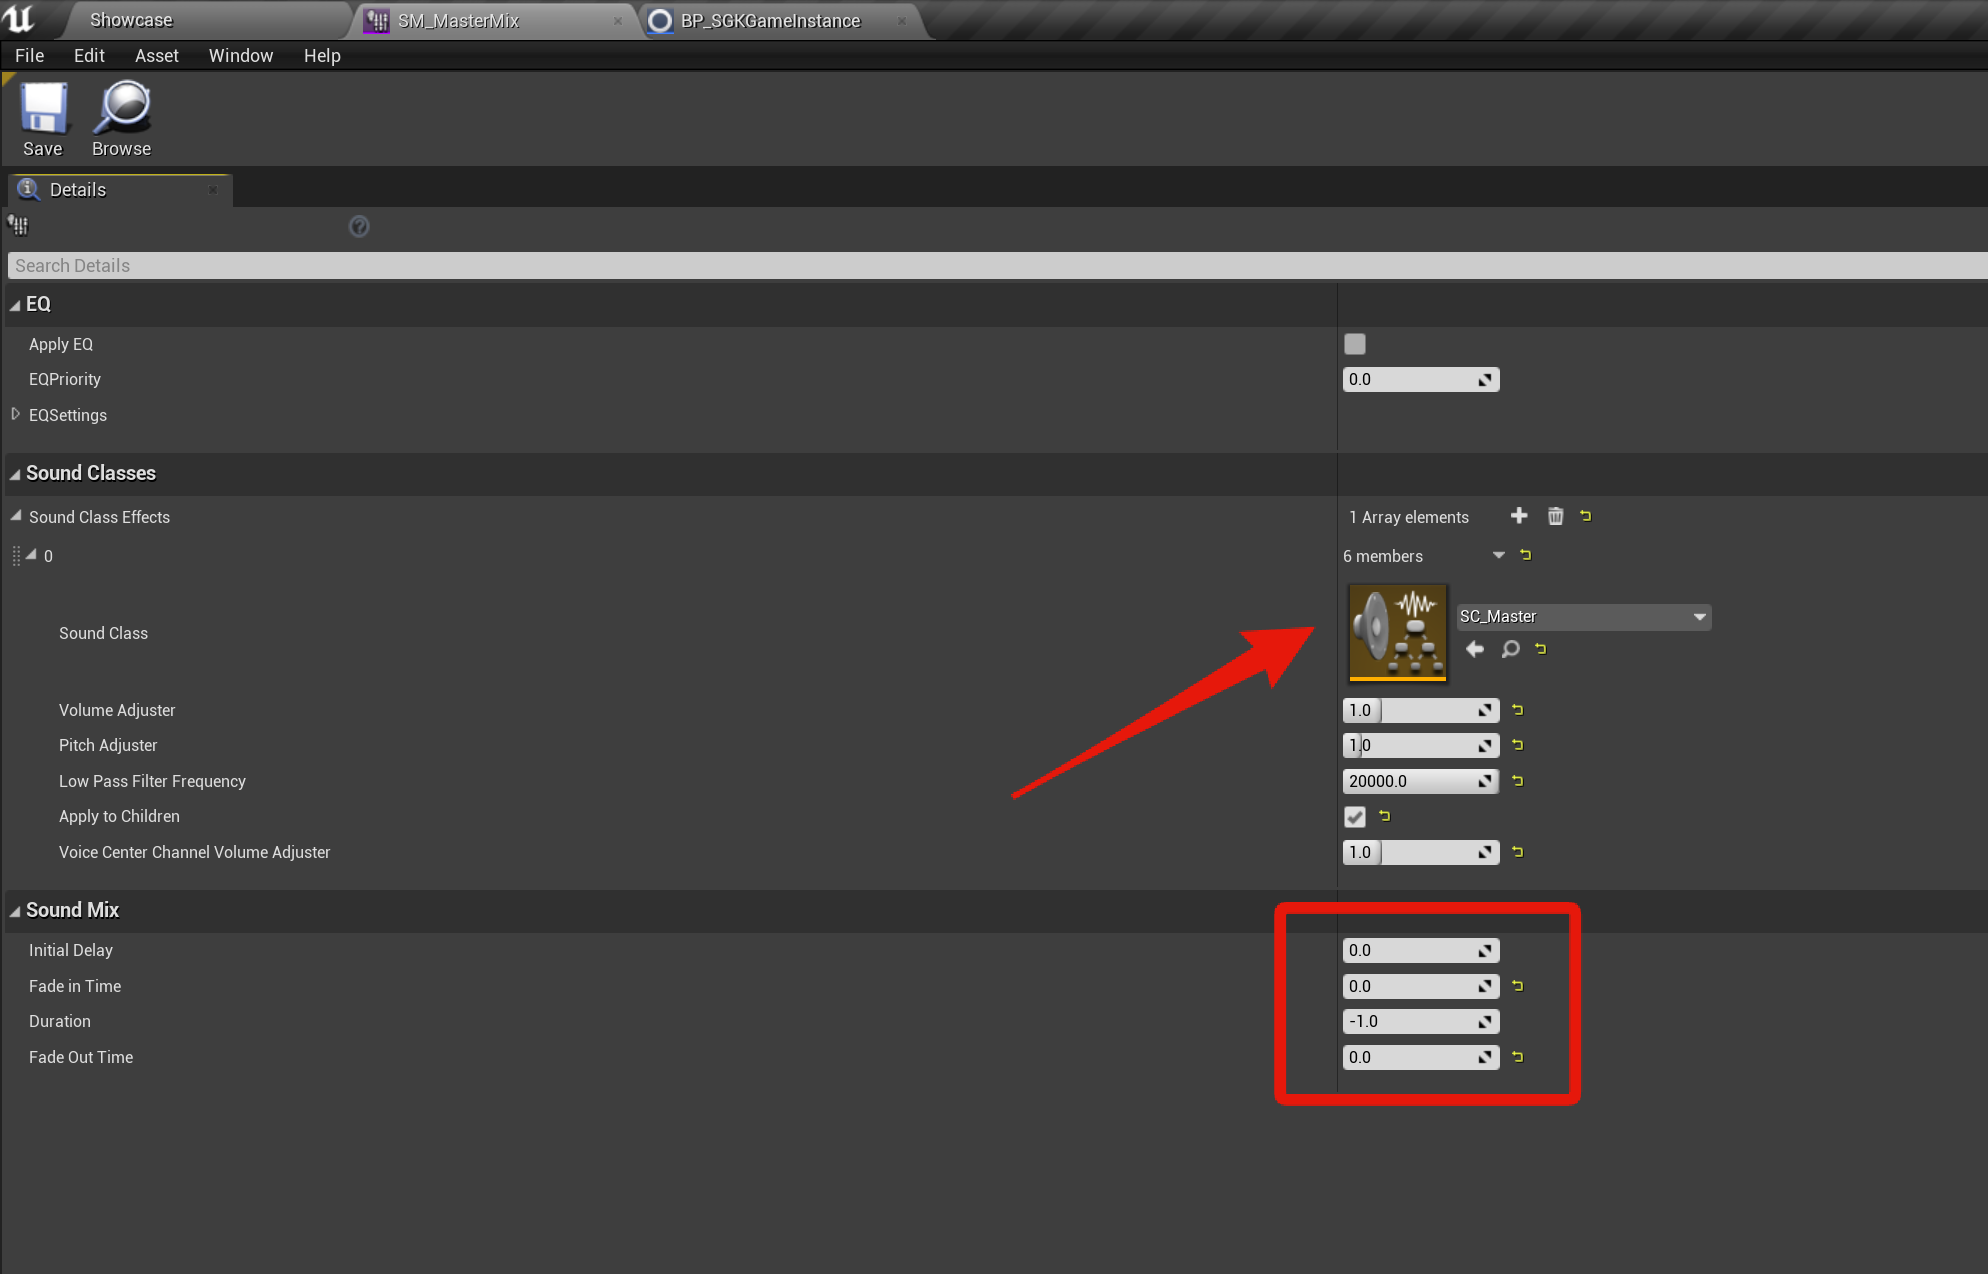
Task: Click trash icon to empty array
Action: 1555,516
